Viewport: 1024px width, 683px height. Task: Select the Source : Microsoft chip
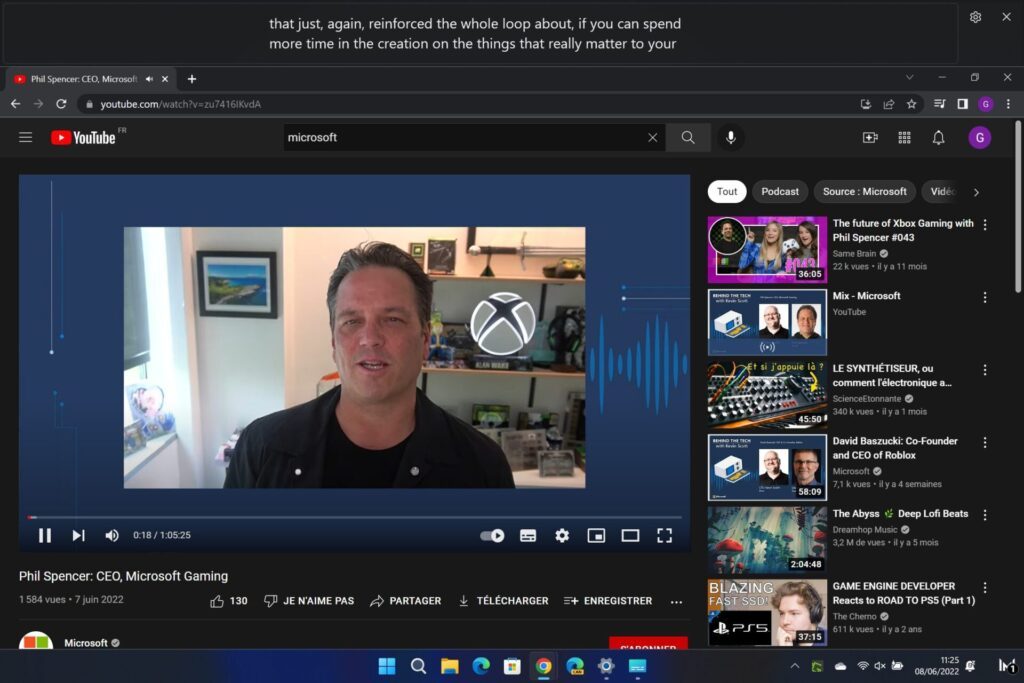point(864,192)
